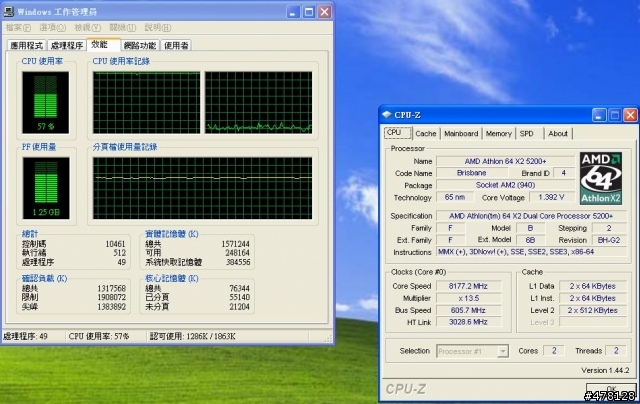The height and width of the screenshot is (404, 640).
Task: Click the commit charge peak '1383892'
Action: (x=111, y=306)
